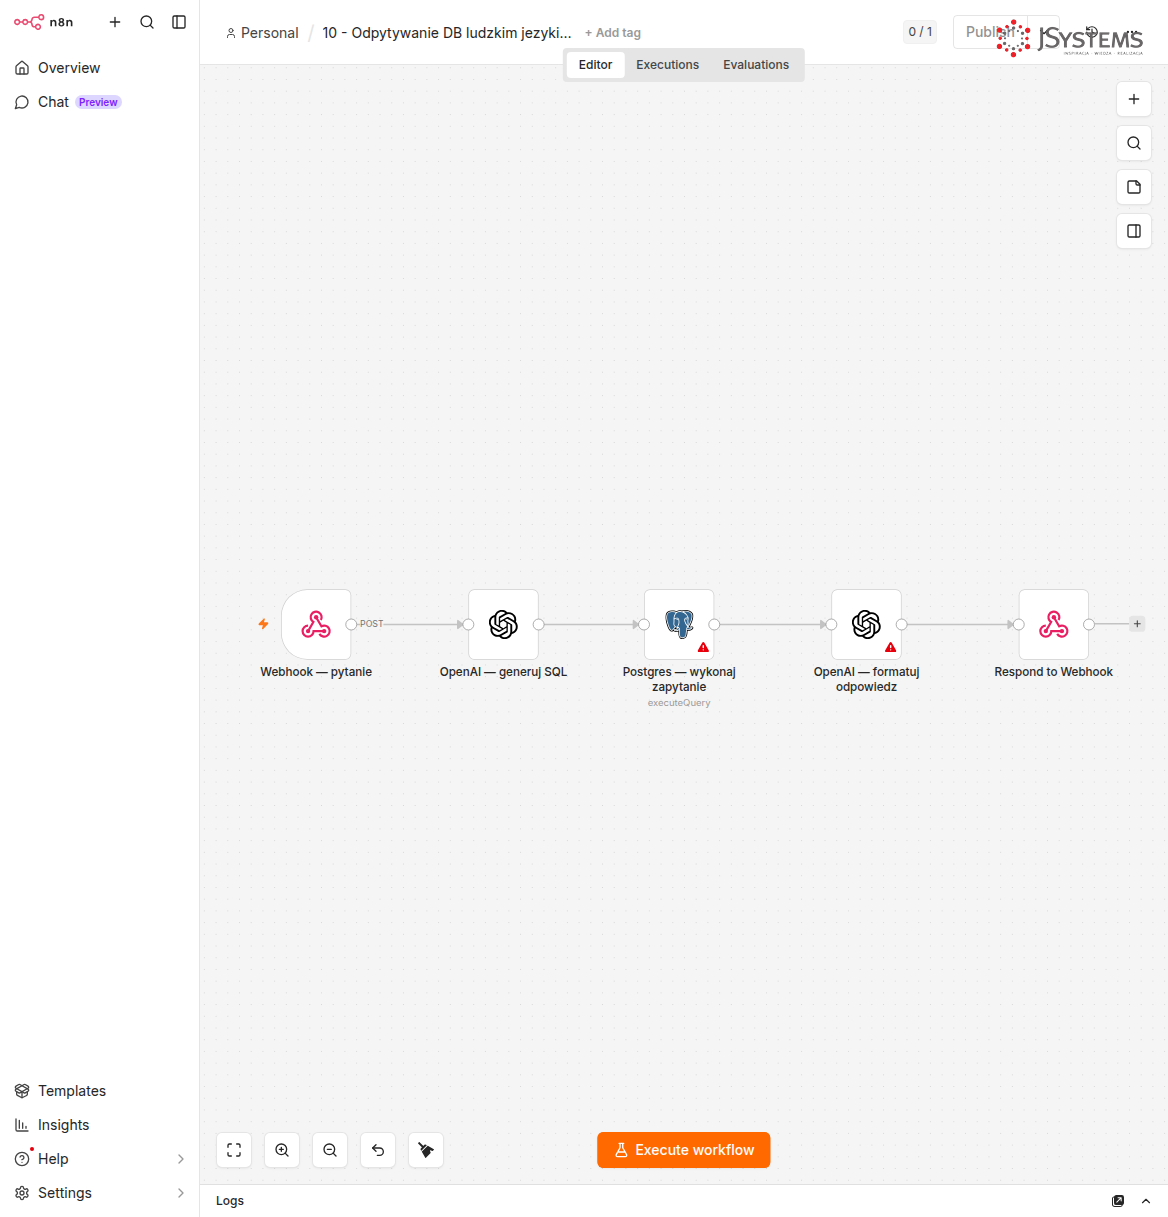Viewport: 1168px width, 1217px height.
Task: Zoom out on the canvas
Action: pyautogui.click(x=330, y=1150)
